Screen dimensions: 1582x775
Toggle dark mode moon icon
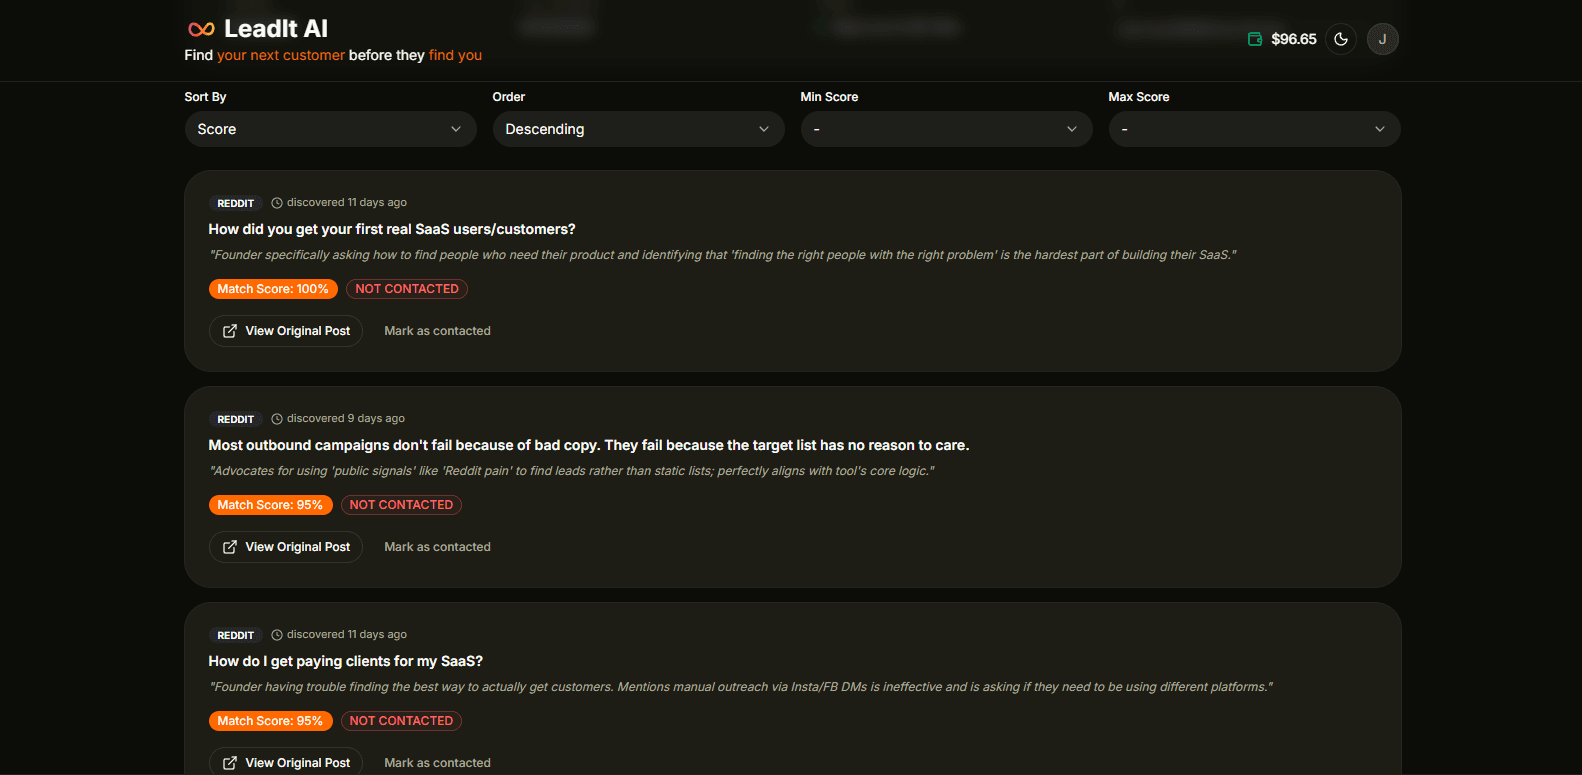pos(1341,39)
